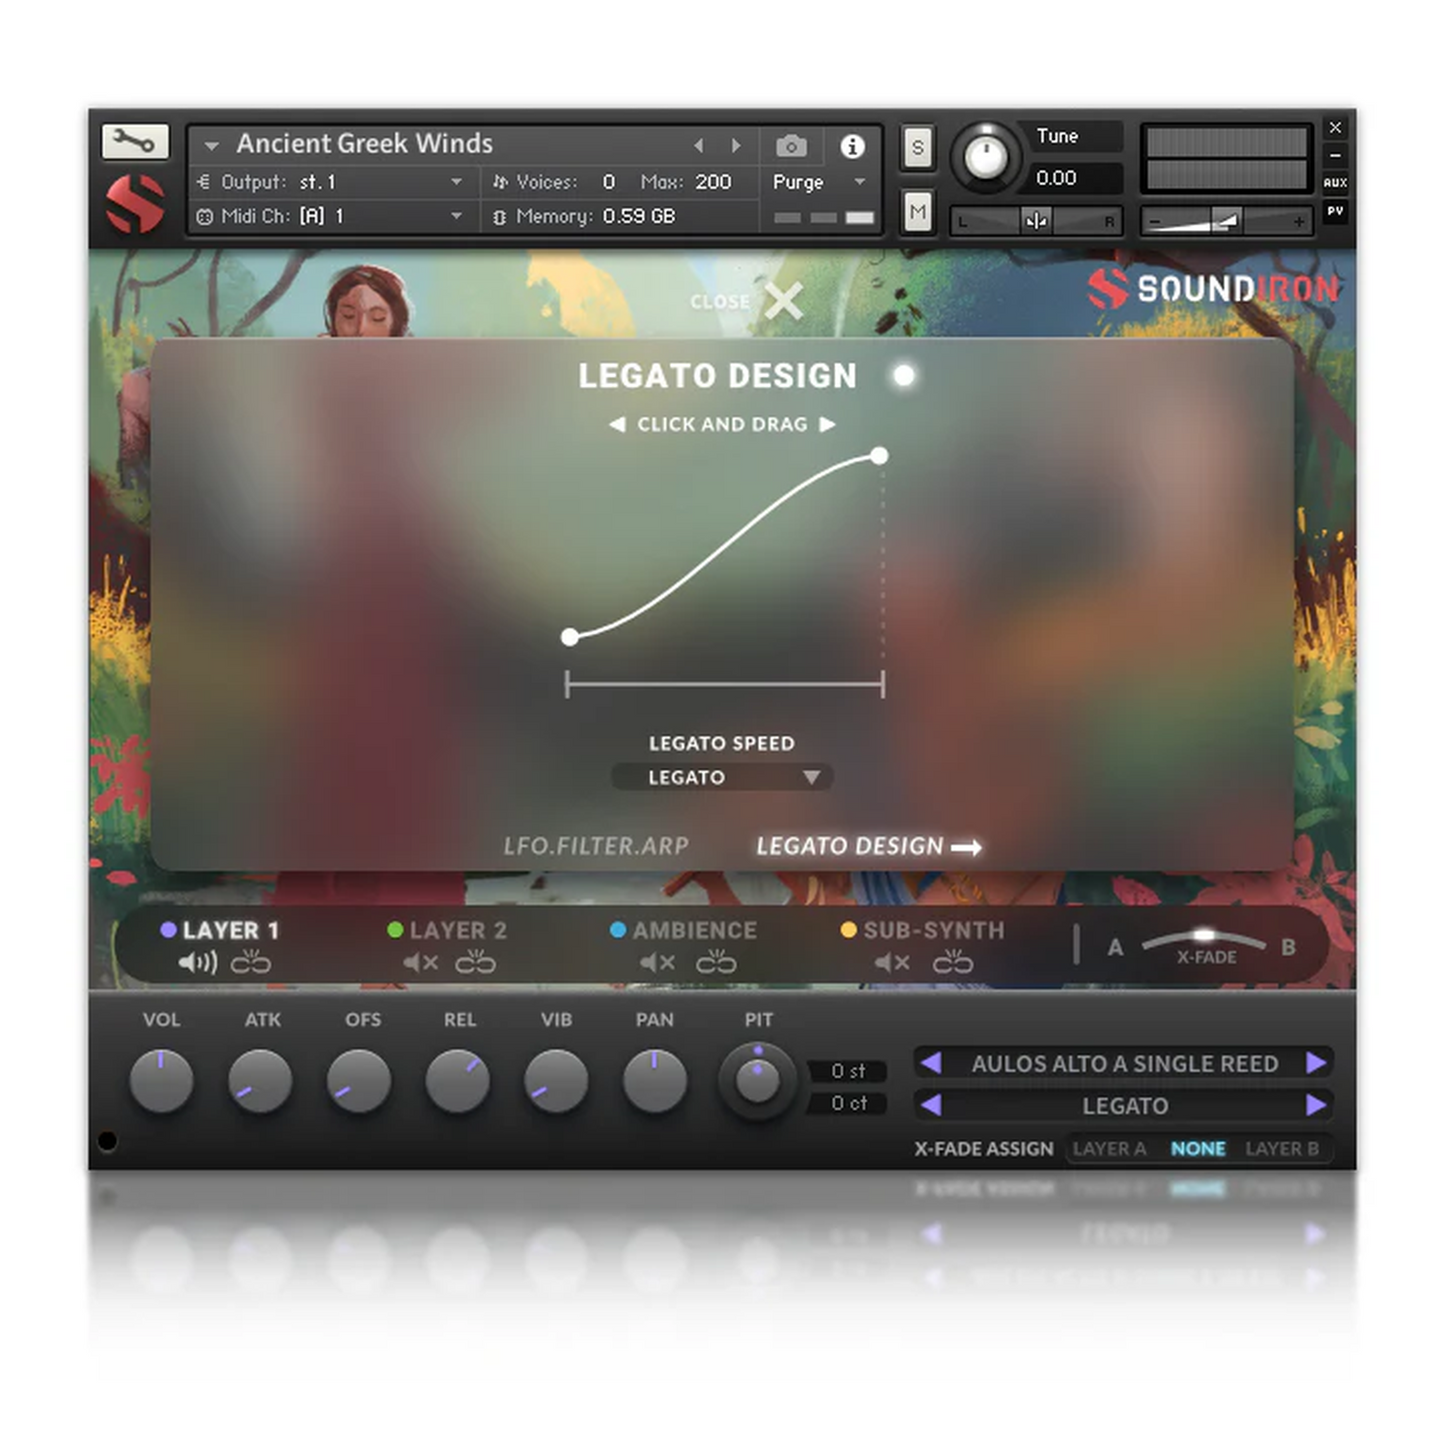Solo the instrument with S button

tap(917, 148)
